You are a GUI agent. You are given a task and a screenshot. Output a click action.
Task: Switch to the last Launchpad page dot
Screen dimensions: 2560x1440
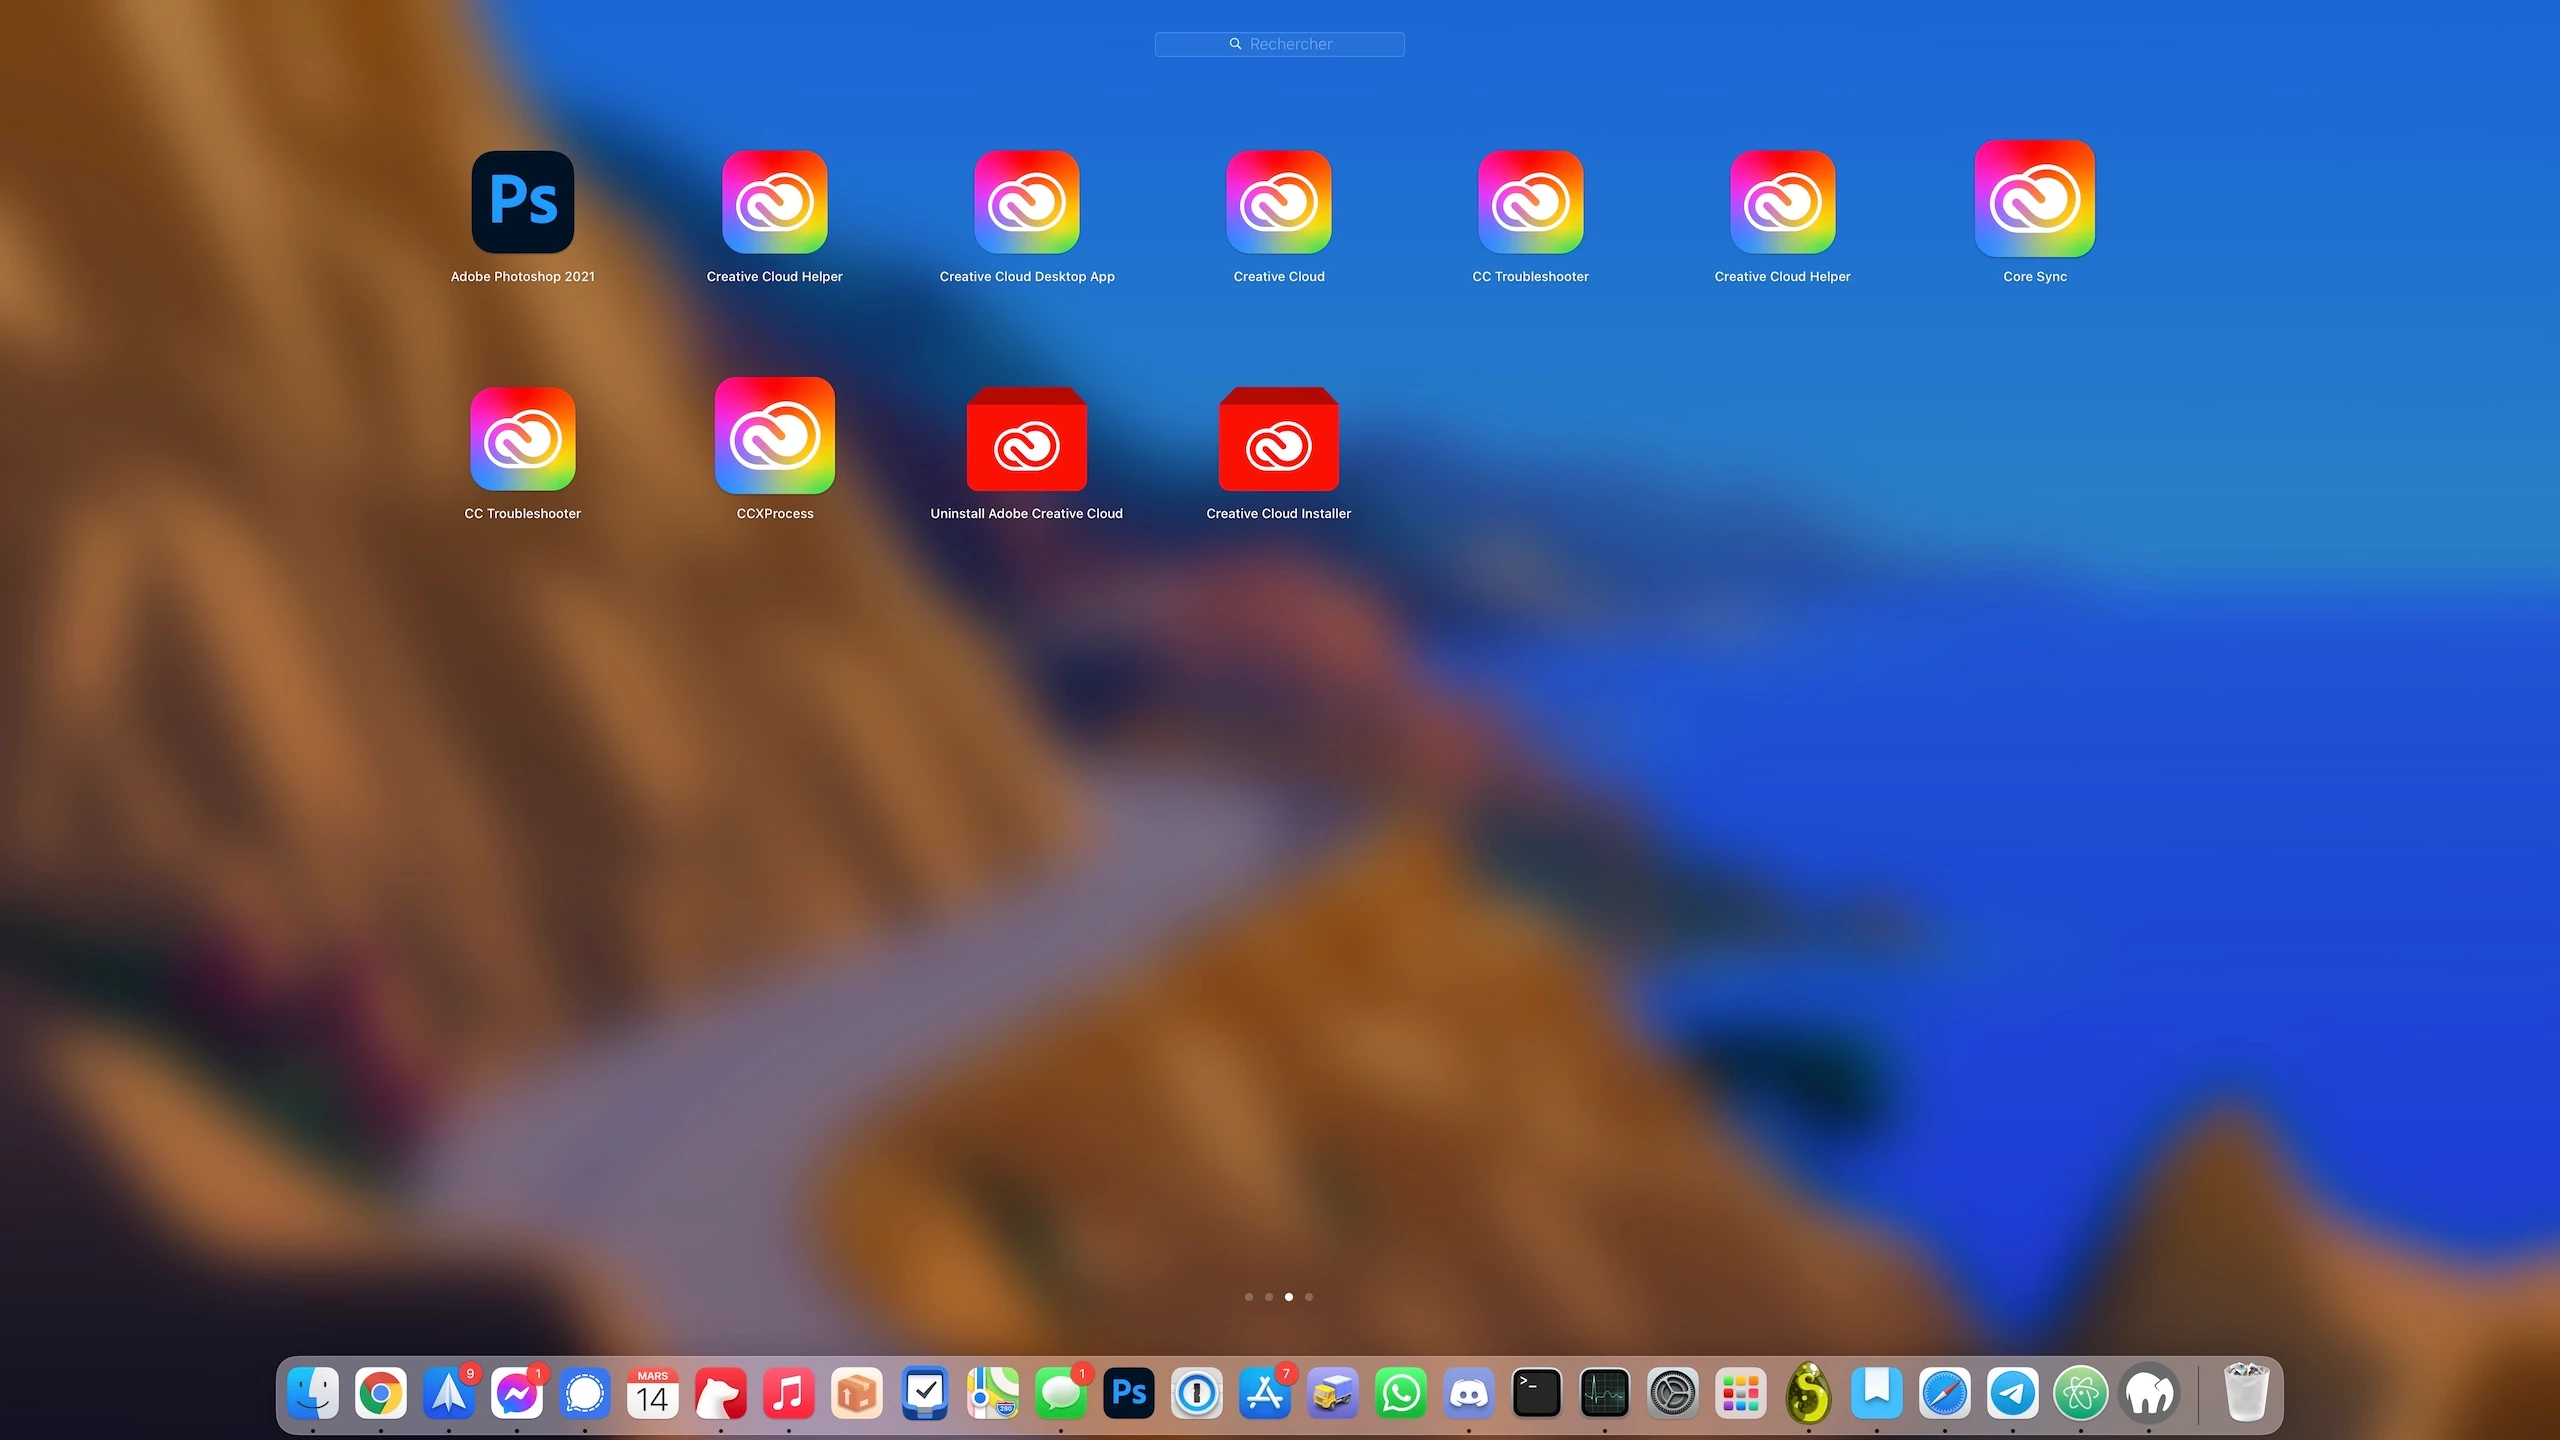coord(1308,1297)
